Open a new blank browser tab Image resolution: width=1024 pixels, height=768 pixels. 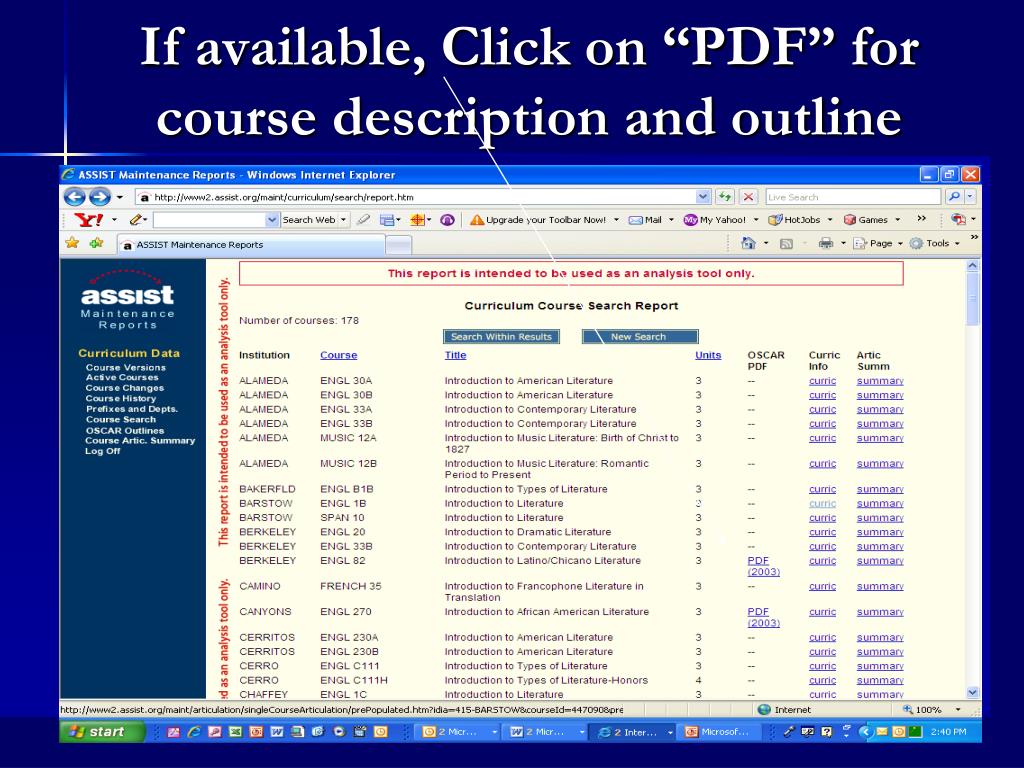coord(398,245)
